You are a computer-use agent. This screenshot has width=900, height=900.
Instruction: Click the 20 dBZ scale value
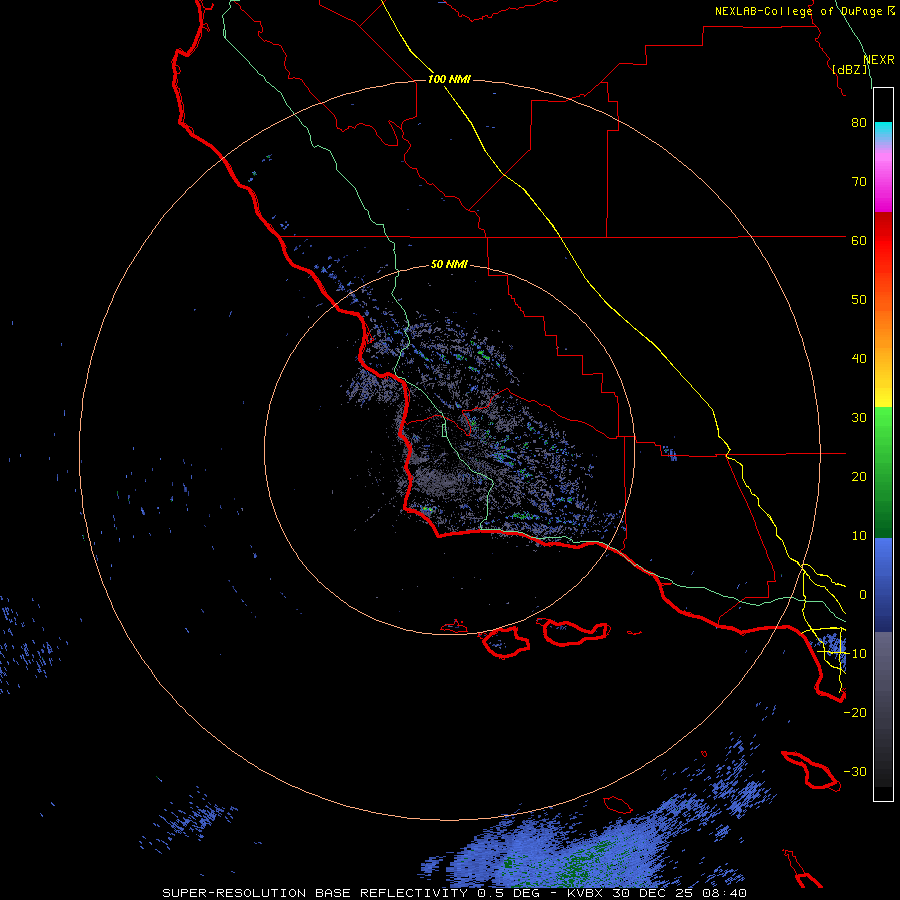(x=859, y=477)
